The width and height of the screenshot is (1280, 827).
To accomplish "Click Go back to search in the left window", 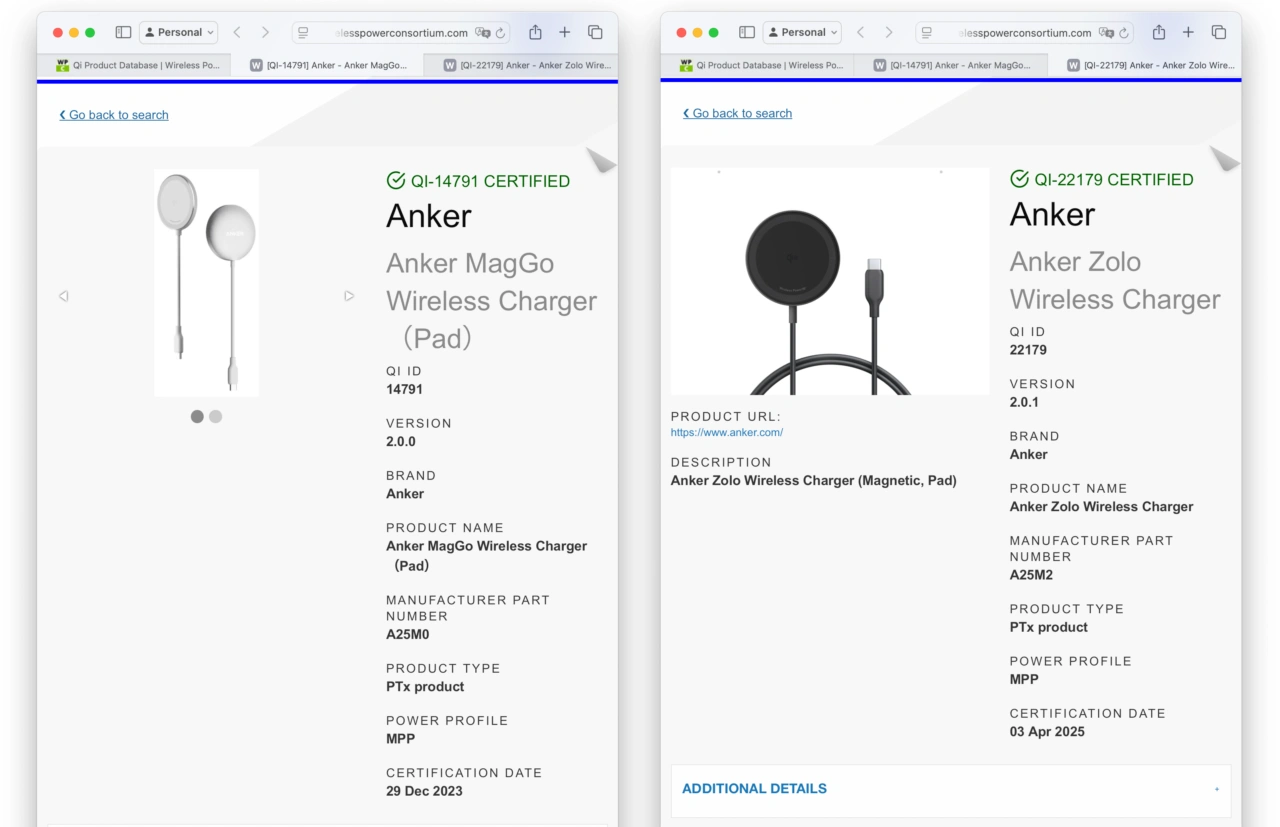I will click(114, 115).
